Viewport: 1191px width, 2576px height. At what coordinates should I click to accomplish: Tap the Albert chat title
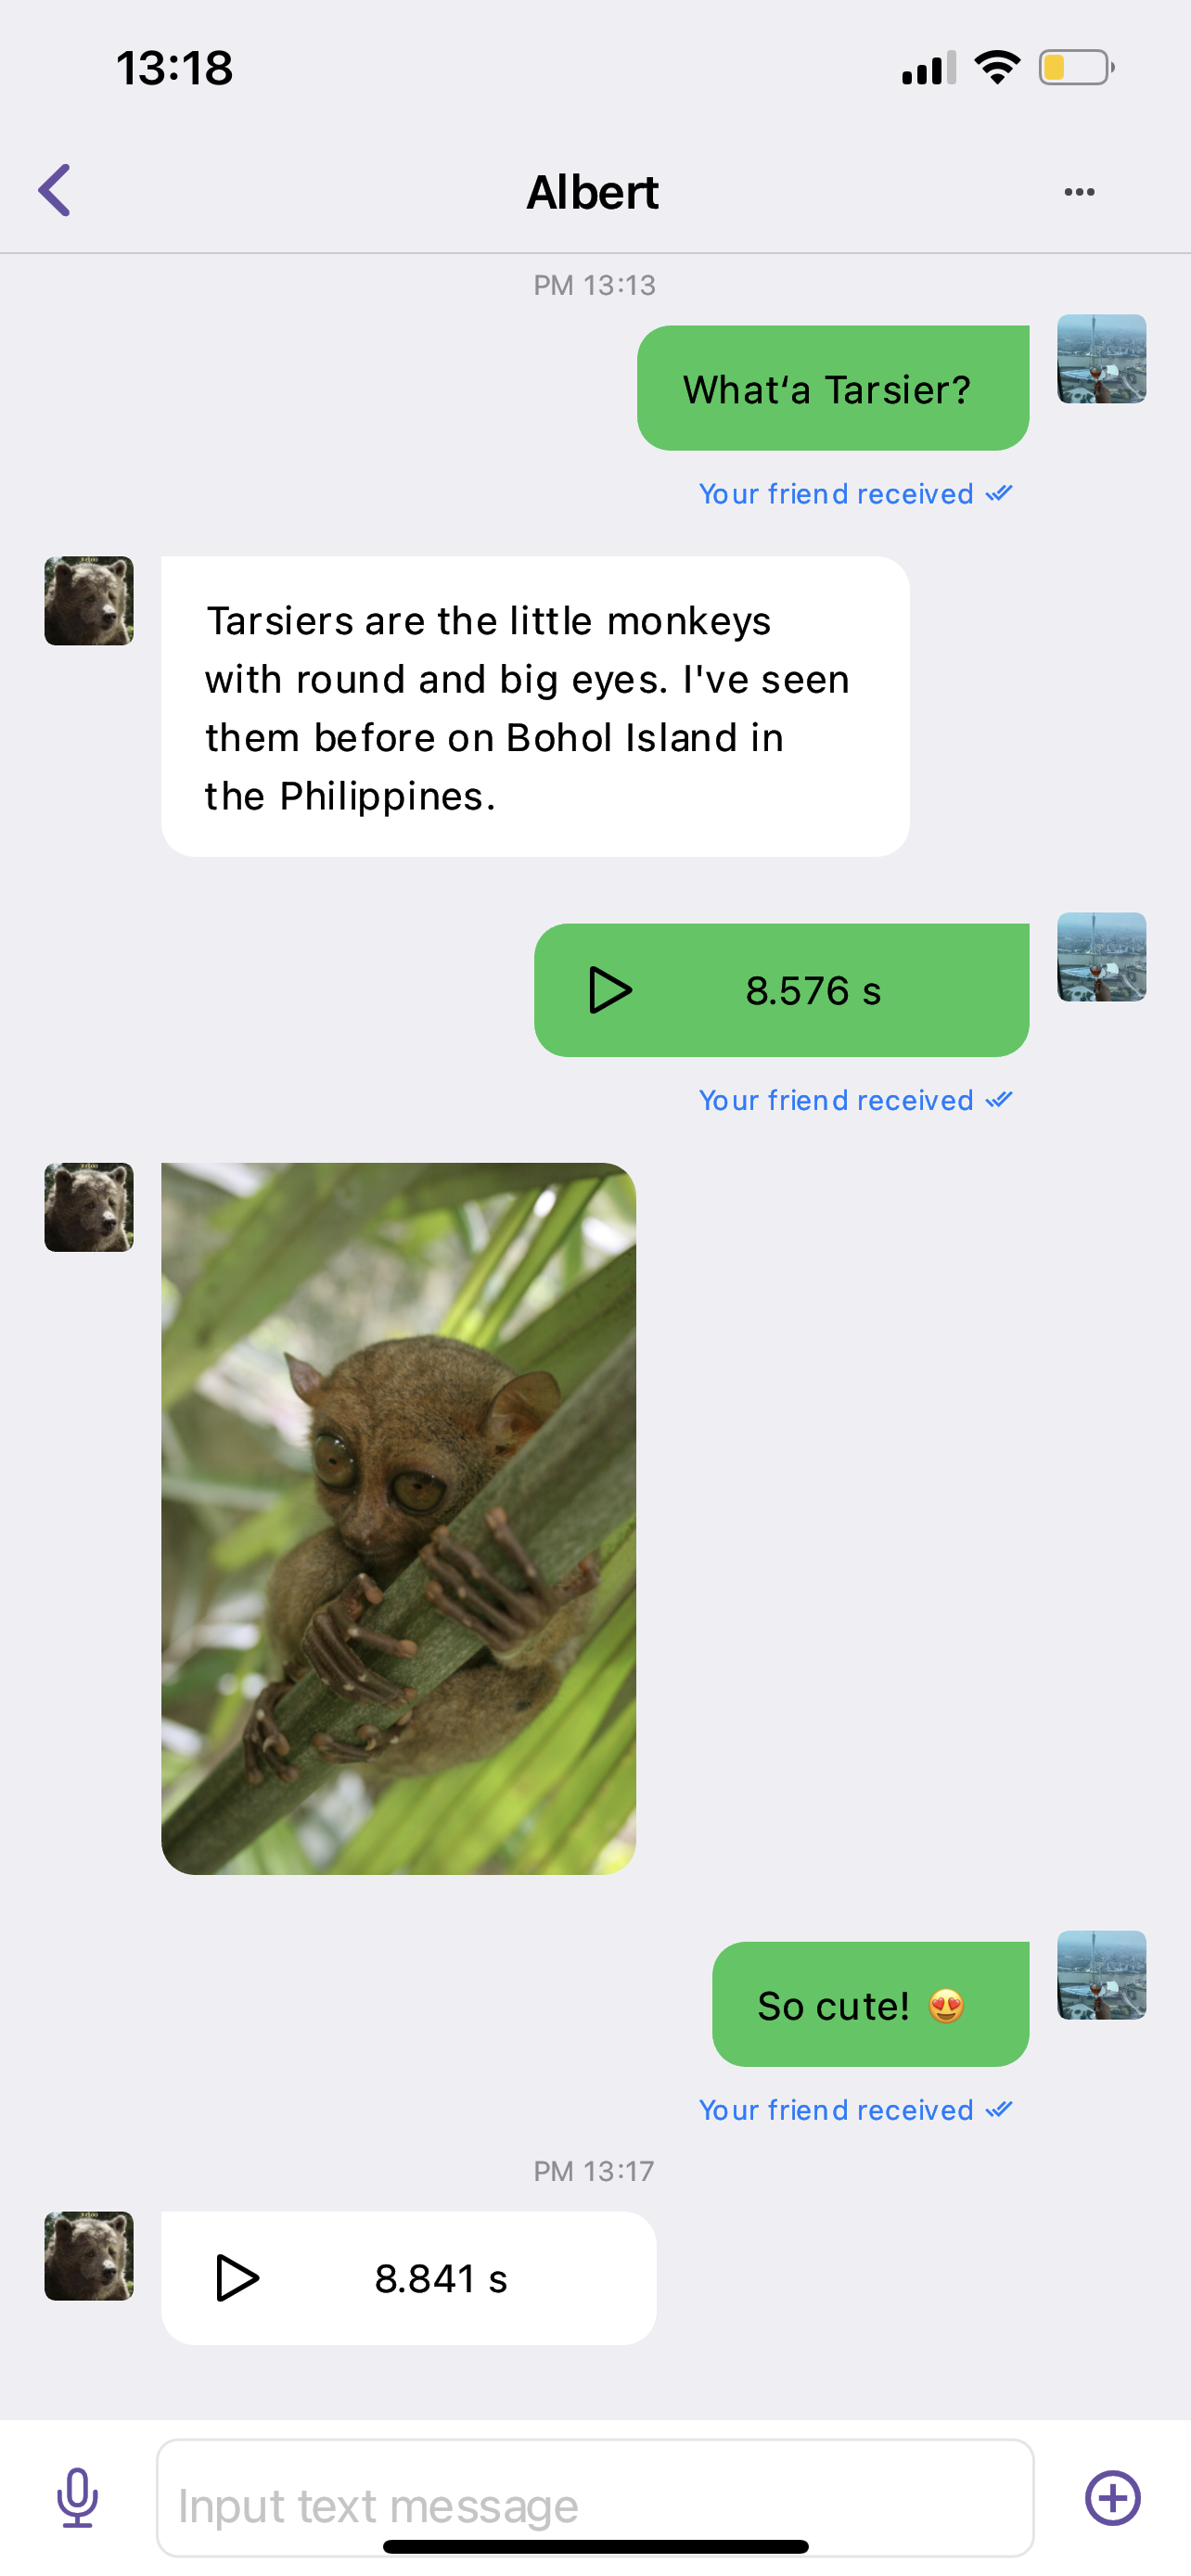(593, 192)
